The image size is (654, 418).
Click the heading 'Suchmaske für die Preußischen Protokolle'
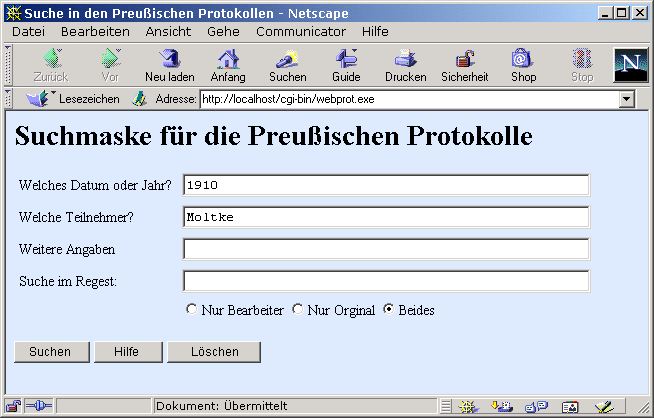pyautogui.click(x=274, y=136)
